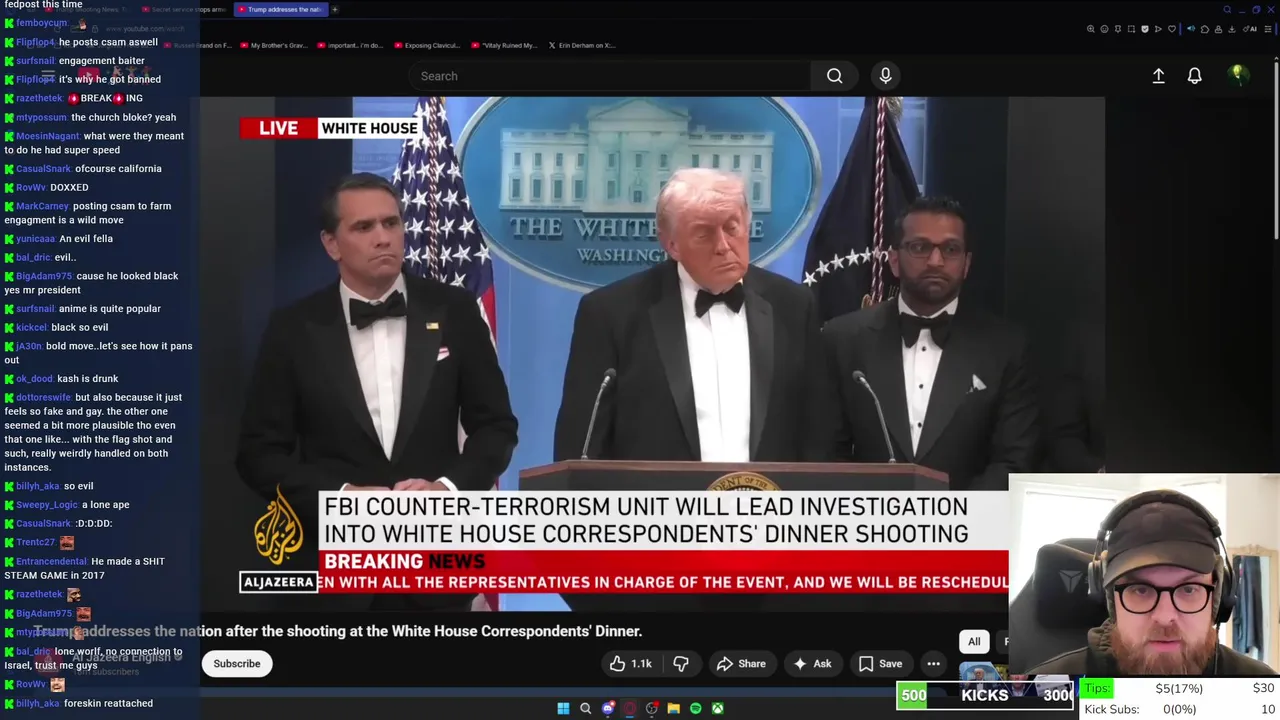This screenshot has width=1280, height=720.
Task: Open 'Erin Derham on X' bookmark
Action: point(581,45)
